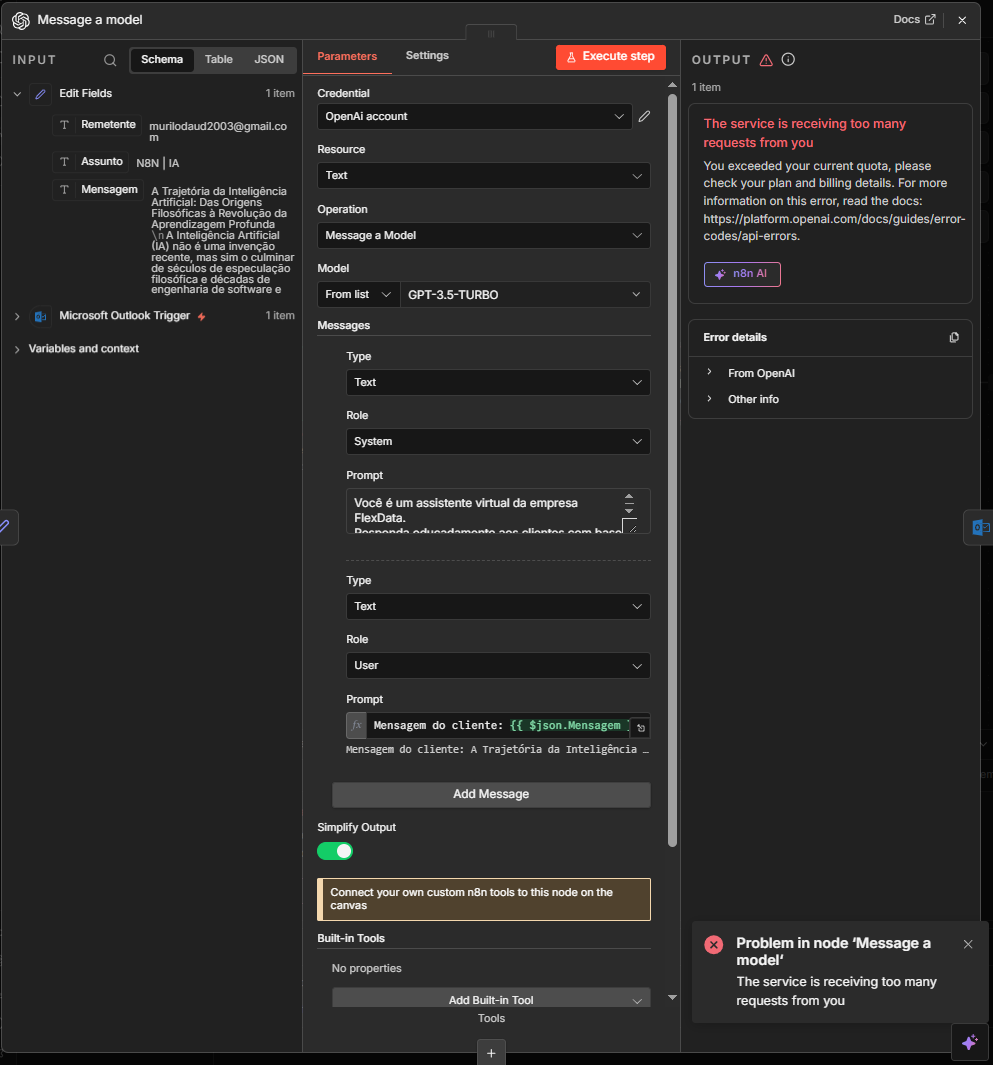Open the expression editor icon of user prompt
993x1065 pixels.
640,728
